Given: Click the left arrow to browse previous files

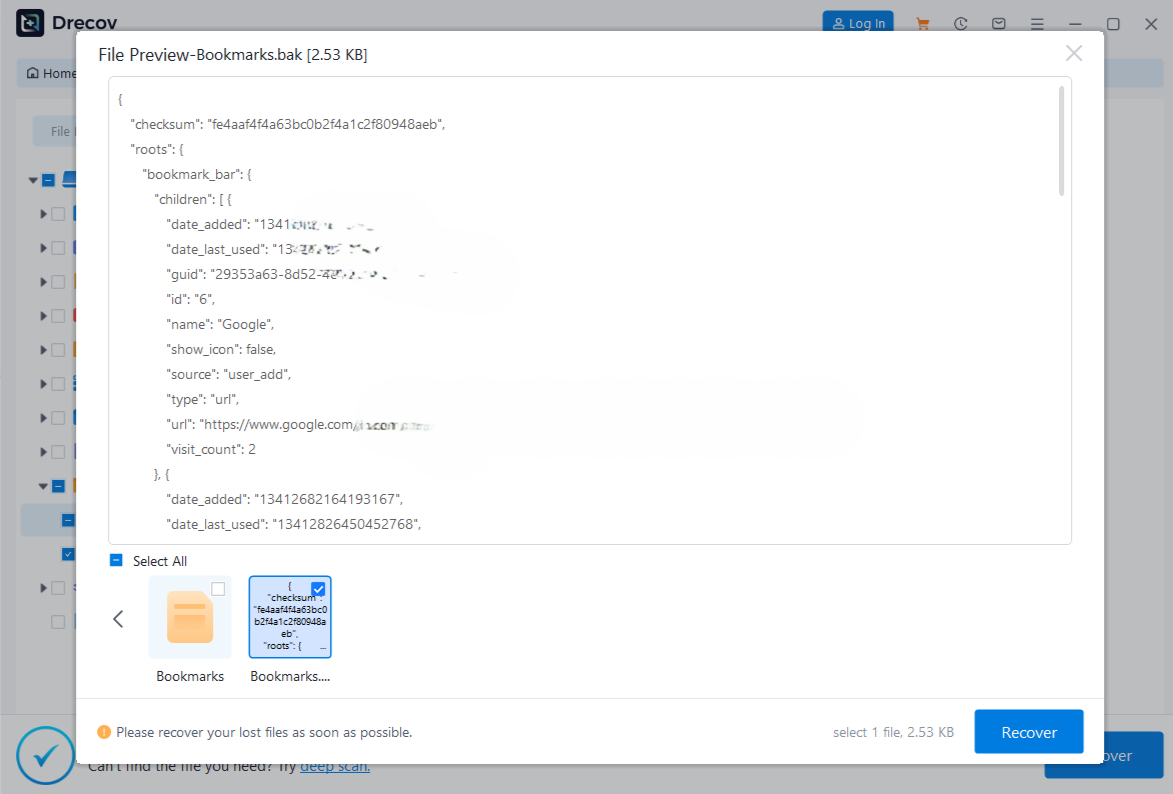Looking at the screenshot, I should point(118,618).
